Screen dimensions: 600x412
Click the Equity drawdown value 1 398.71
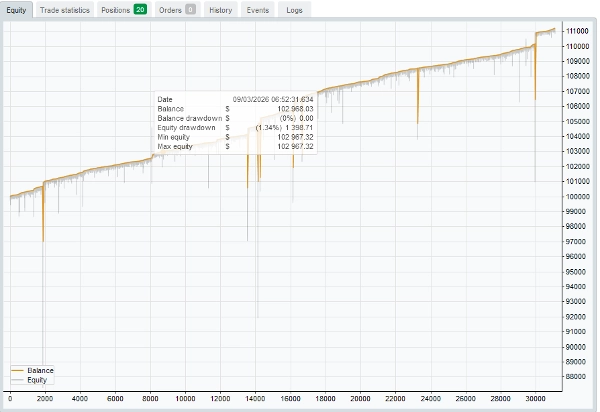point(299,127)
